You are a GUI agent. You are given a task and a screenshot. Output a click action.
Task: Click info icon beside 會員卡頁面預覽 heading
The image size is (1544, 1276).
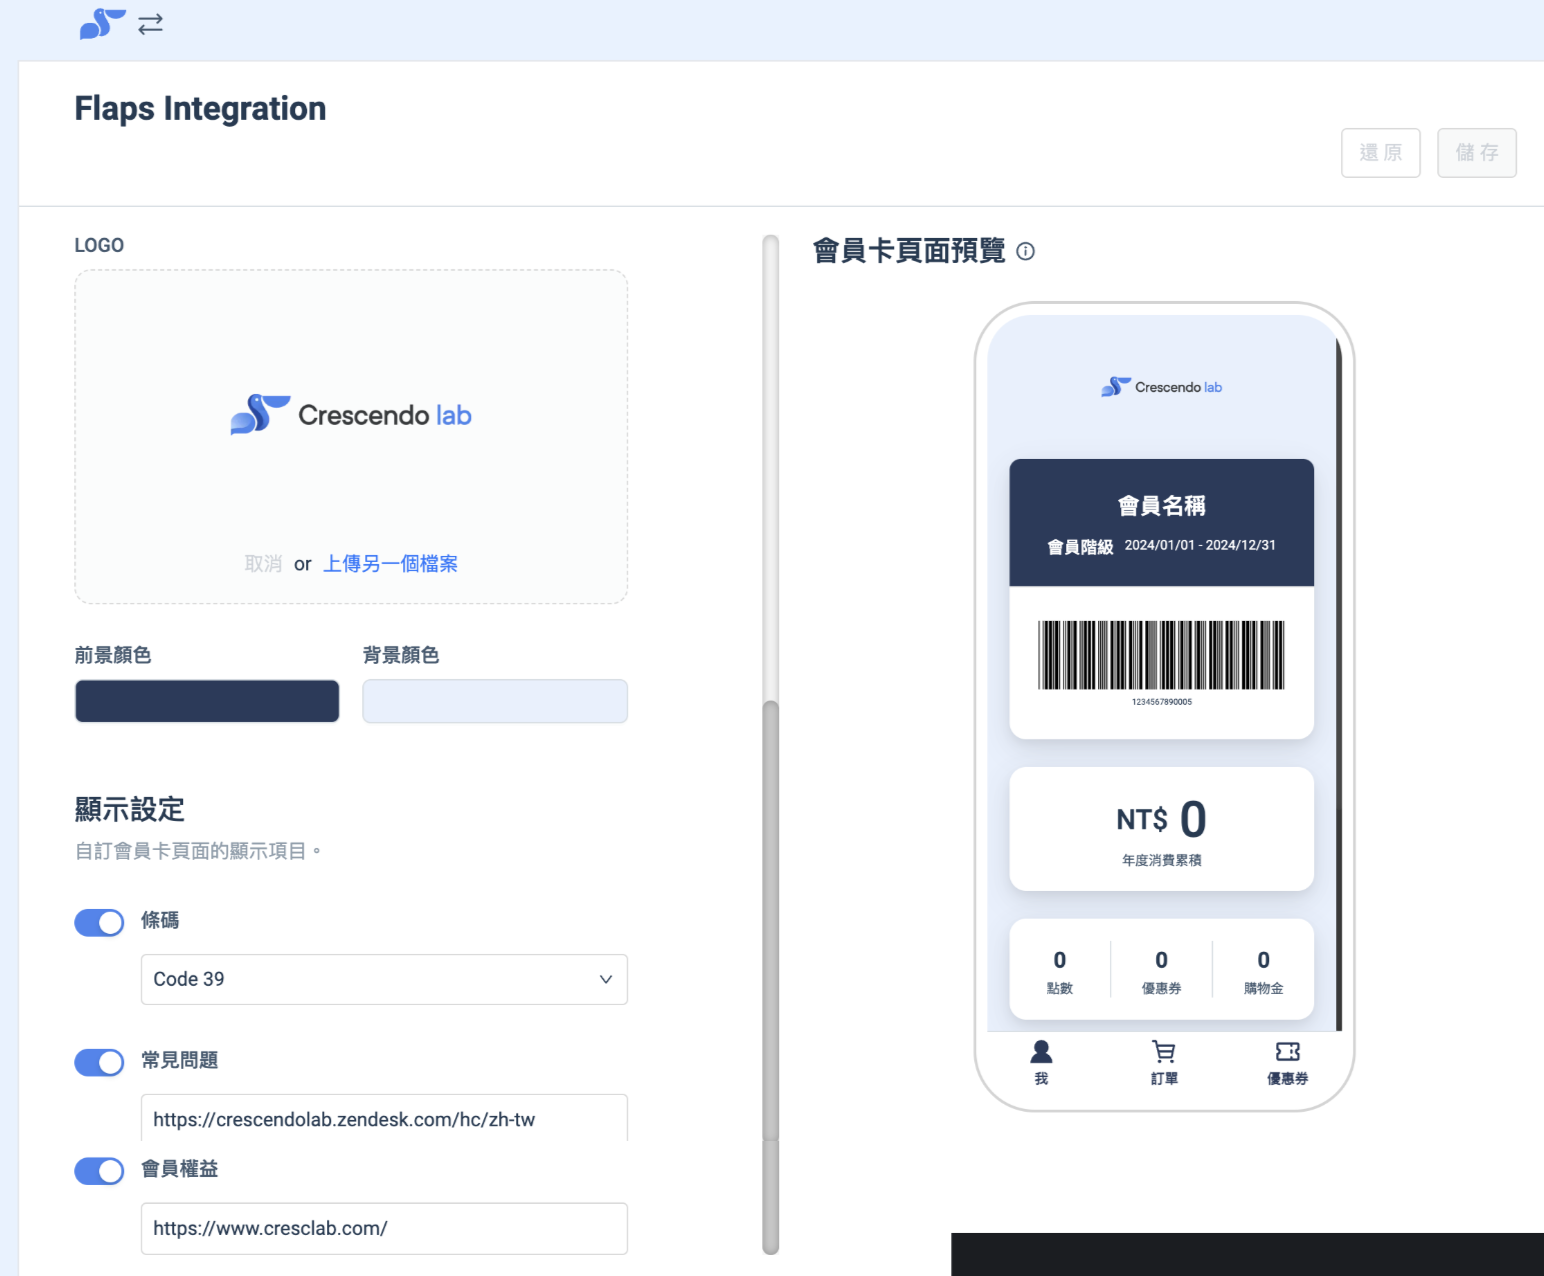pos(1025,251)
